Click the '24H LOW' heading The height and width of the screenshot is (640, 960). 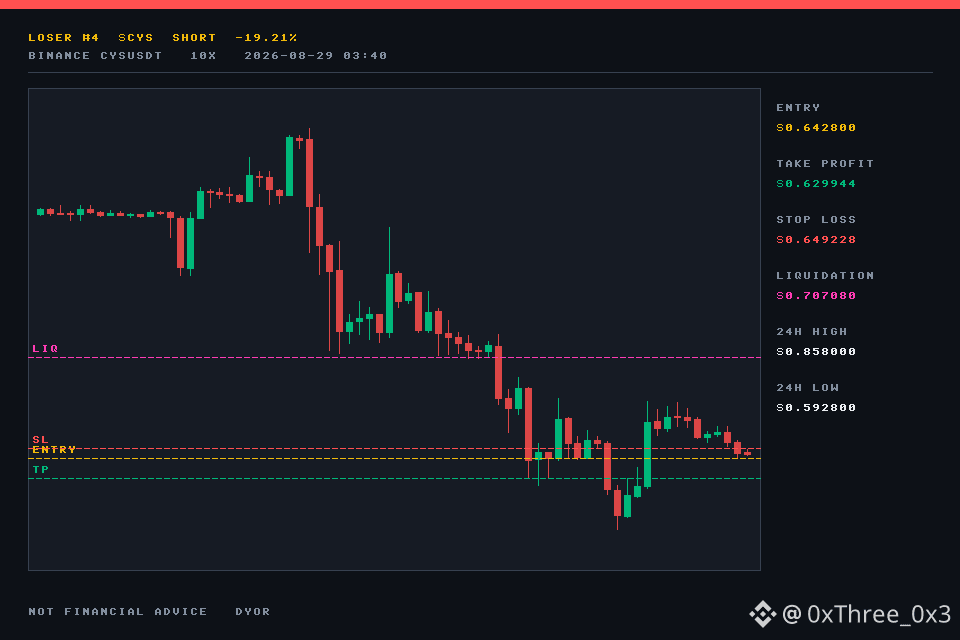807,388
